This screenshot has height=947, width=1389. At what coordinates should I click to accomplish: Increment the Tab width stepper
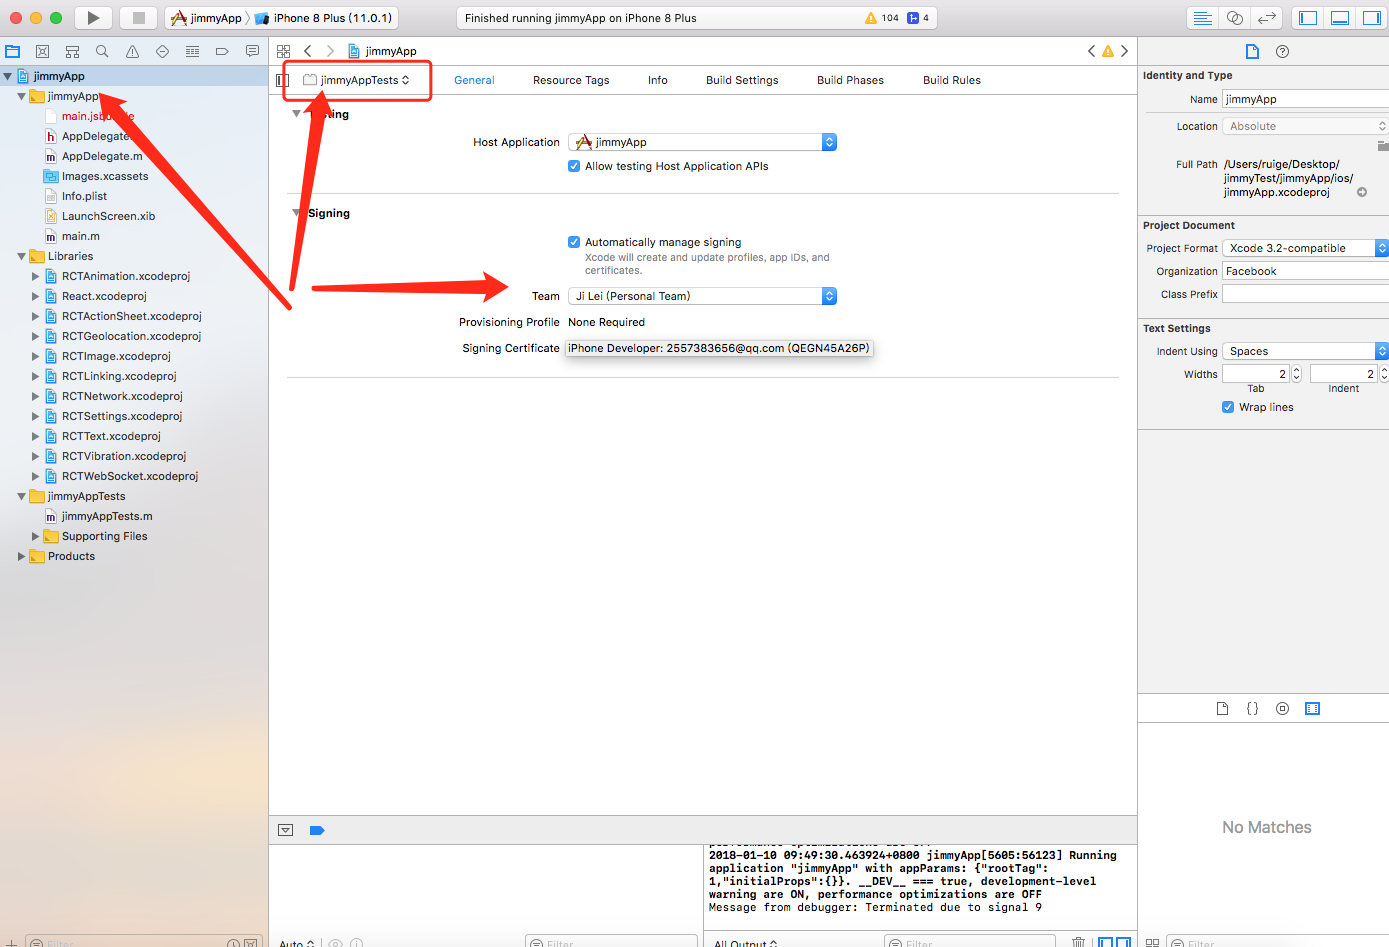pyautogui.click(x=1296, y=369)
